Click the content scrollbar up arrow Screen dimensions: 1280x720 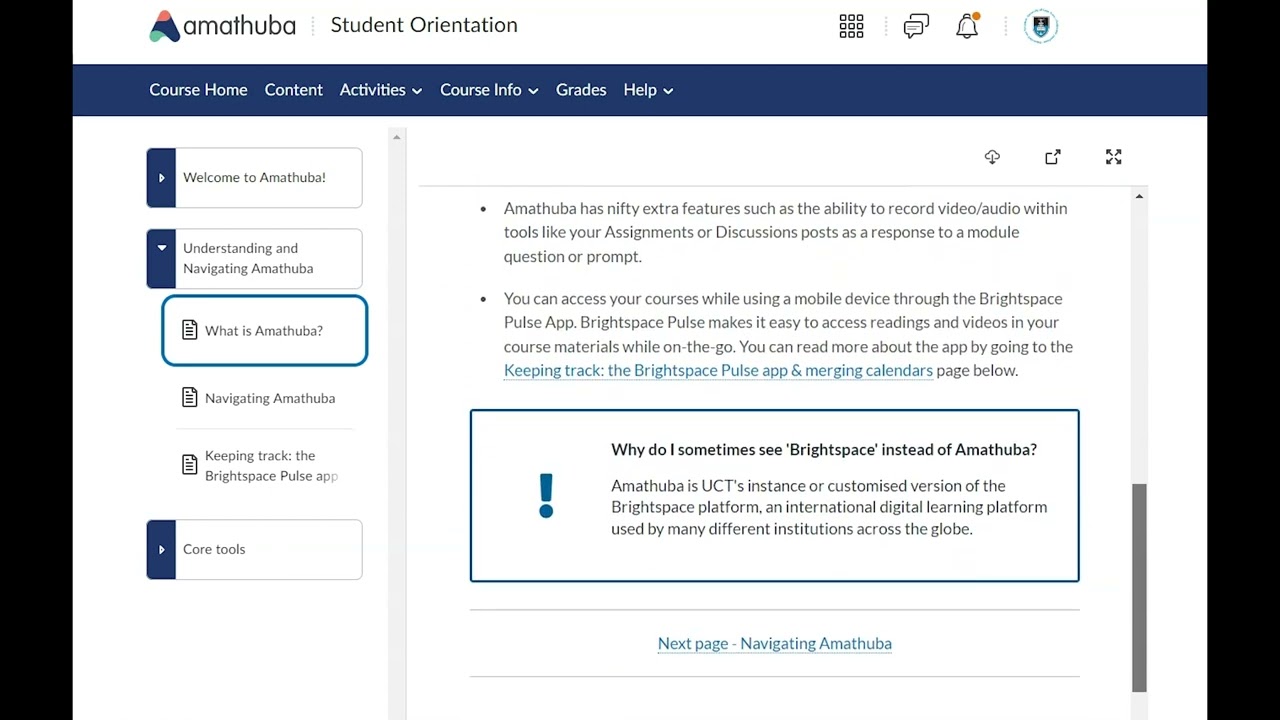click(x=1139, y=196)
